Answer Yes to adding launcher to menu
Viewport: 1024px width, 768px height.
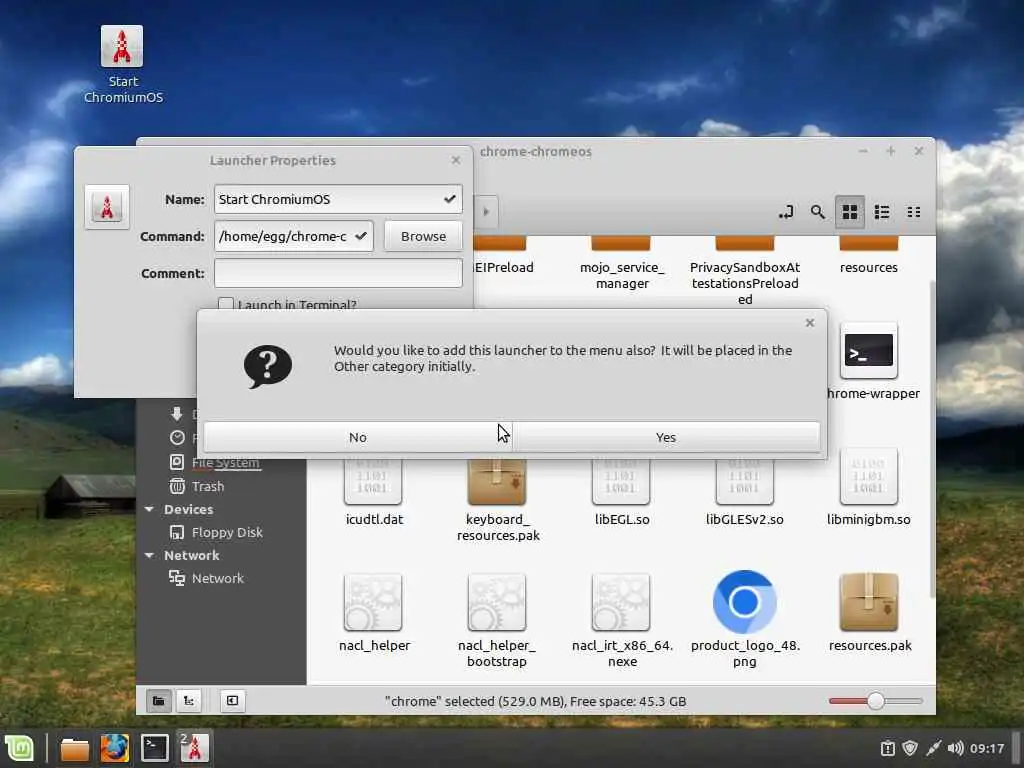(666, 437)
